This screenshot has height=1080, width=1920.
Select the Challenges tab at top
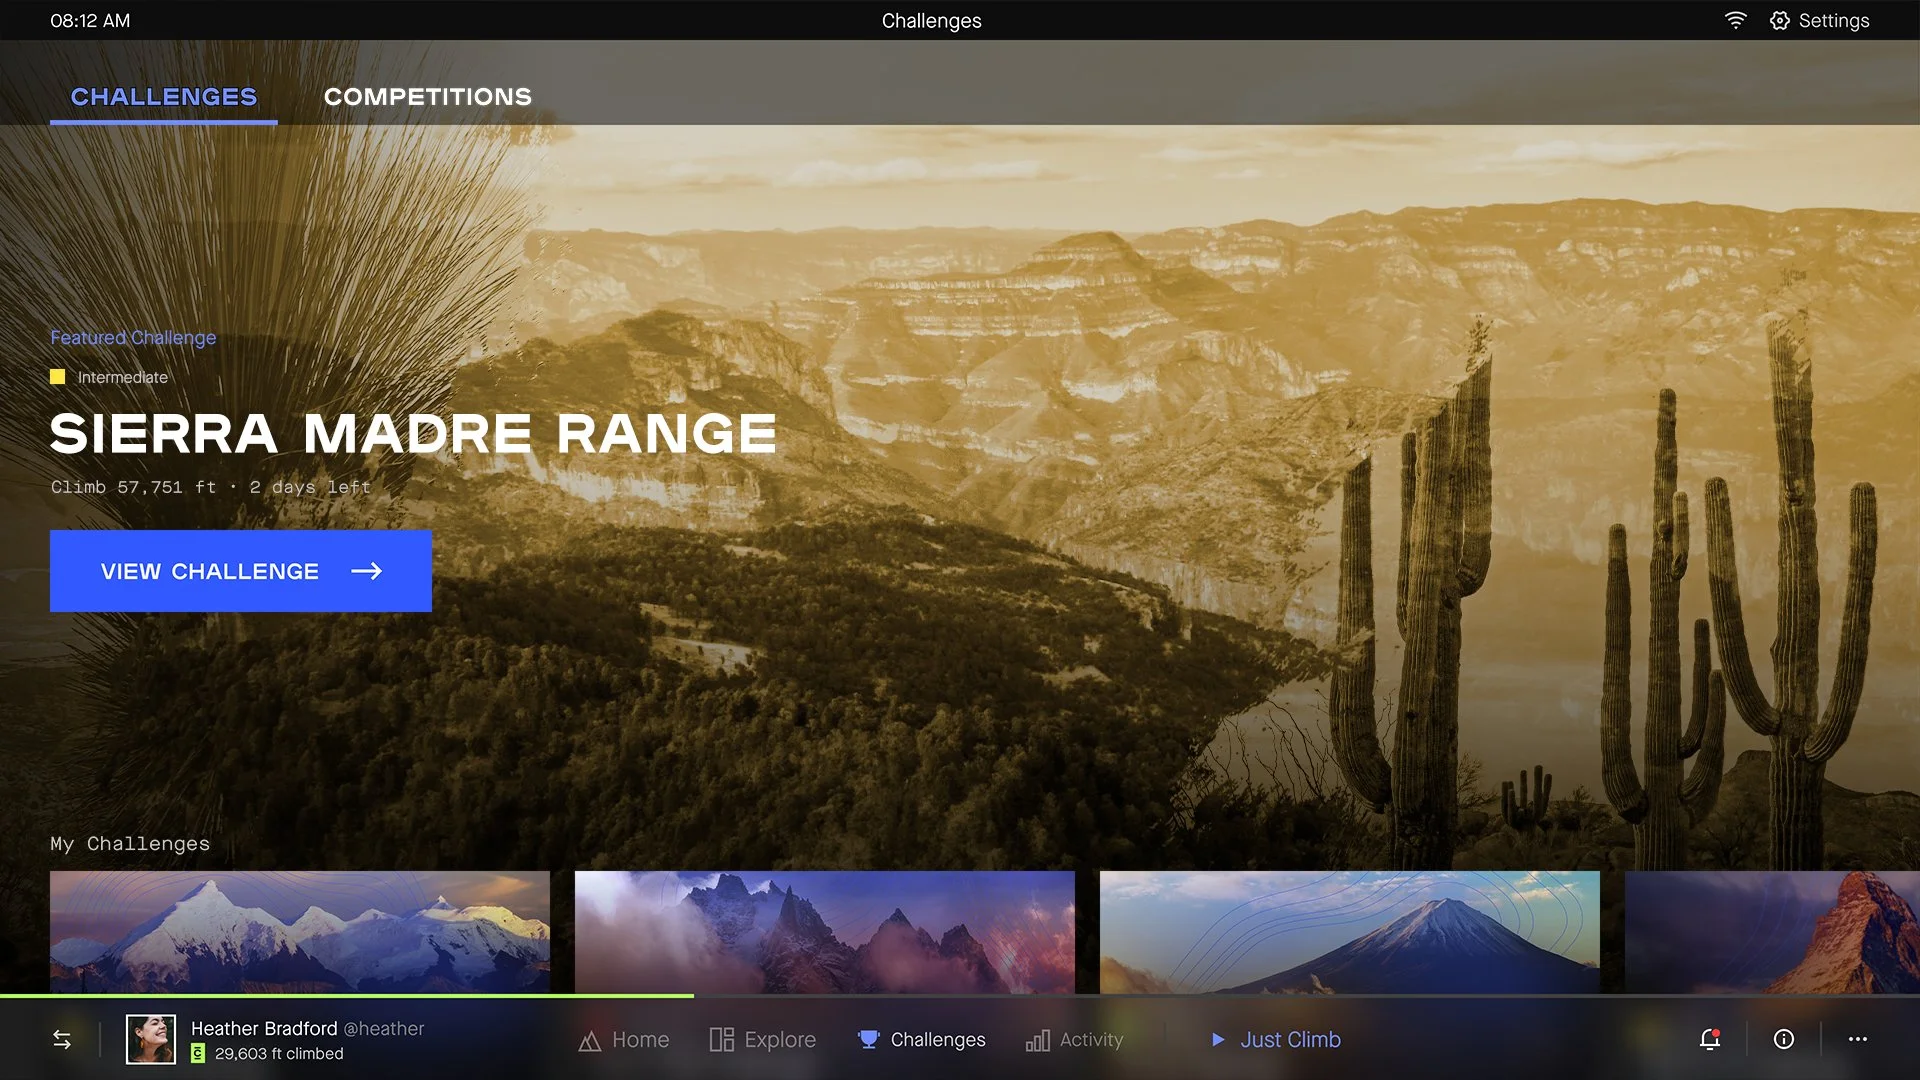coord(164,97)
